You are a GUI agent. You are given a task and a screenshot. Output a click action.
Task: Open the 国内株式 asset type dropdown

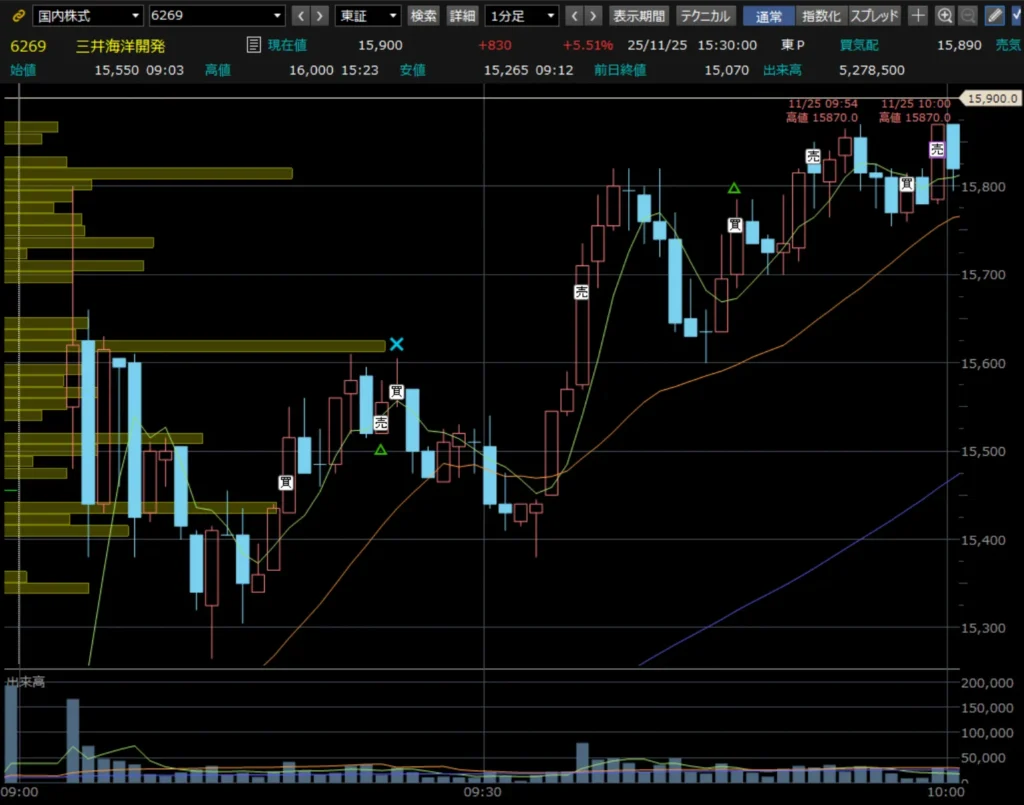point(87,16)
